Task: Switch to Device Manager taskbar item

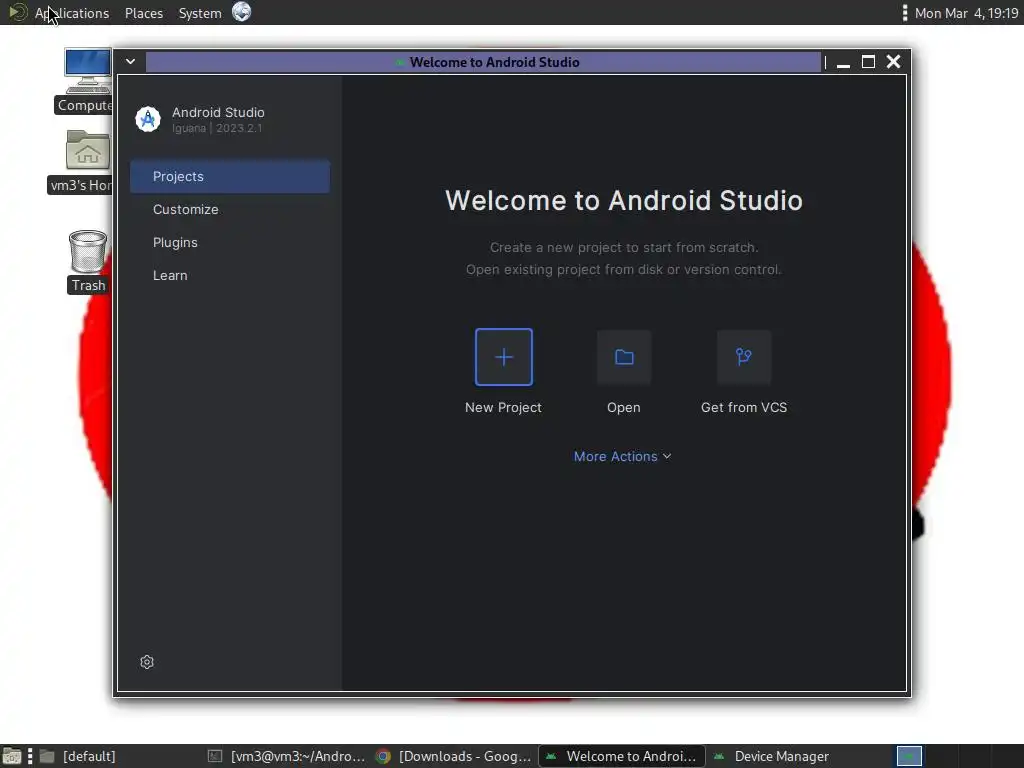Action: (781, 756)
